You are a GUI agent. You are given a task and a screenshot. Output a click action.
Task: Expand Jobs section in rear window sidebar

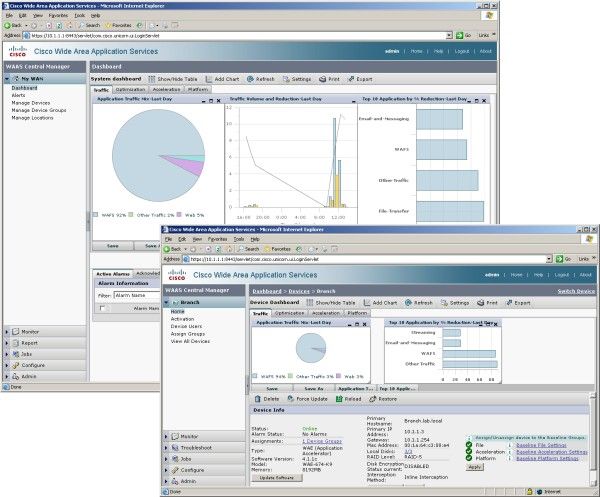[45, 354]
